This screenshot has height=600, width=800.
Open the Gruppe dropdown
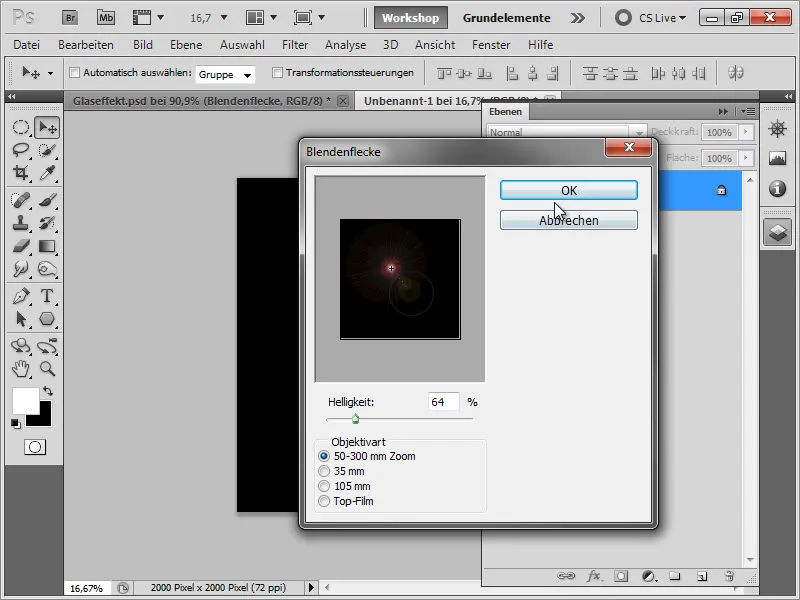tap(225, 74)
